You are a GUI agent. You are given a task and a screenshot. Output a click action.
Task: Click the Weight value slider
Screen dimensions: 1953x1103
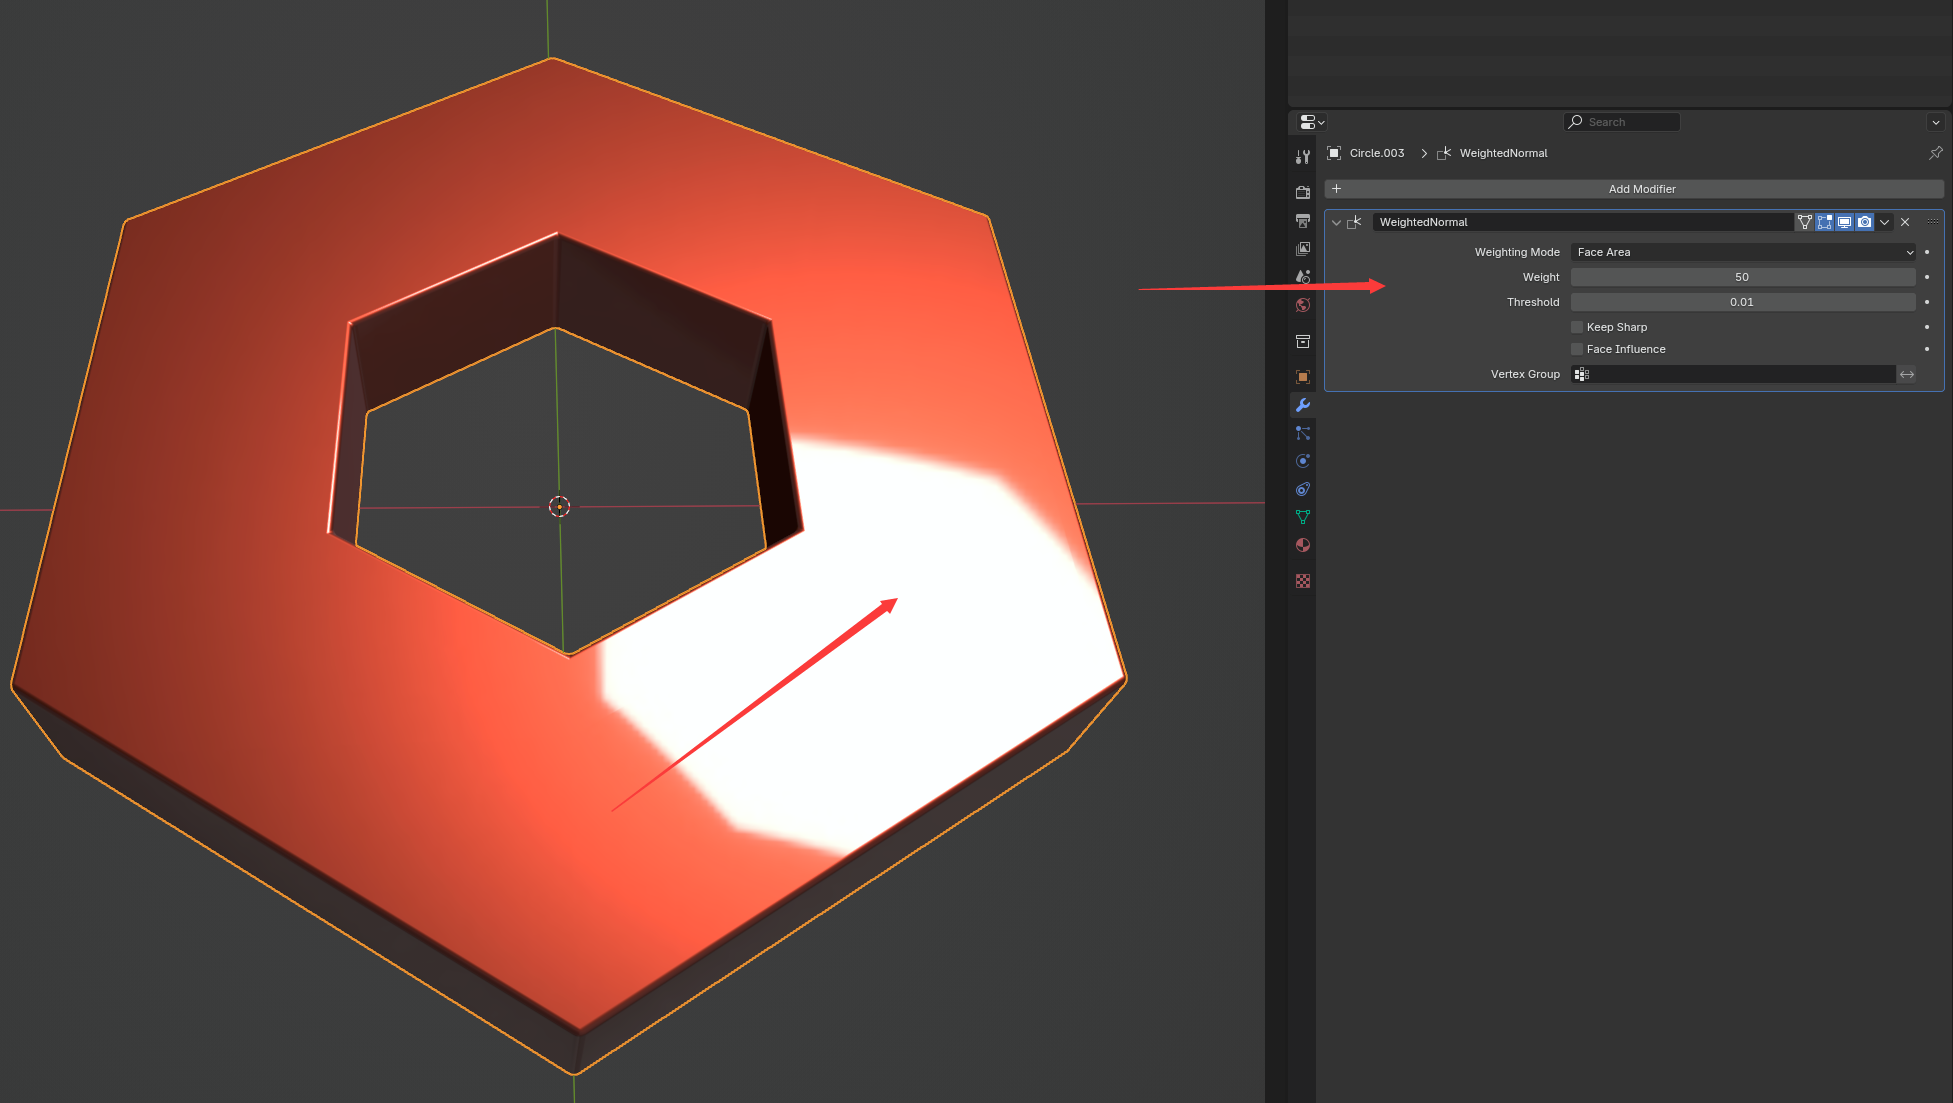(1742, 277)
